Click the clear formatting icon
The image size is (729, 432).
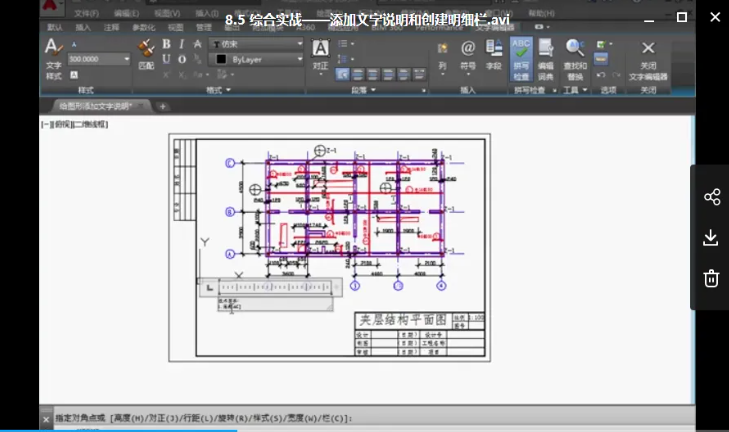225,74
